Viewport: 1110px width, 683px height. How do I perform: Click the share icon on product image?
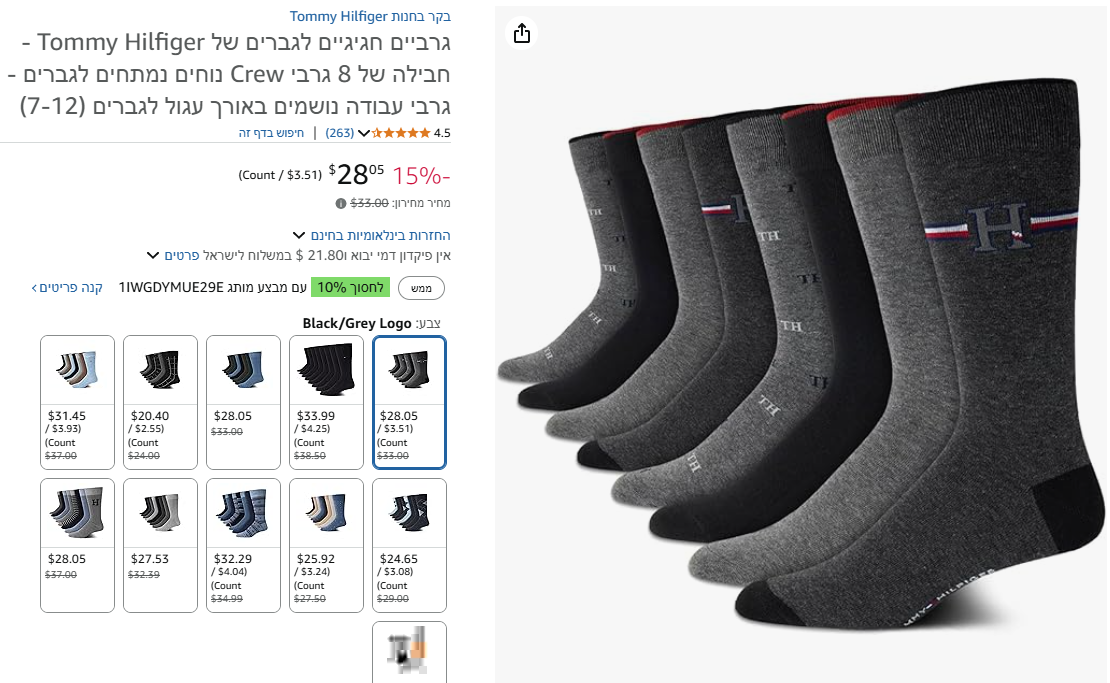tap(522, 33)
